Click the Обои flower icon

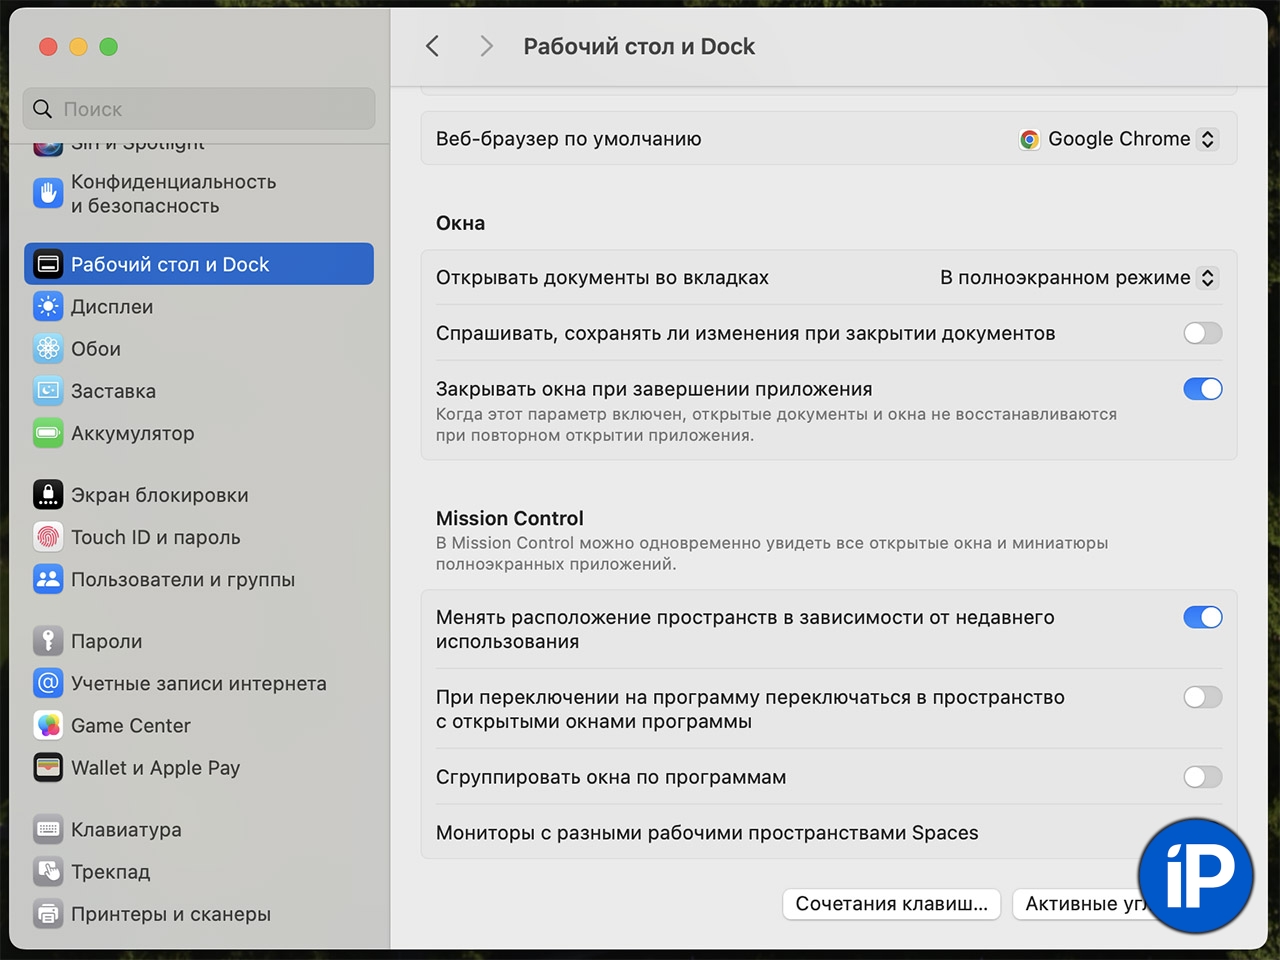pos(48,348)
